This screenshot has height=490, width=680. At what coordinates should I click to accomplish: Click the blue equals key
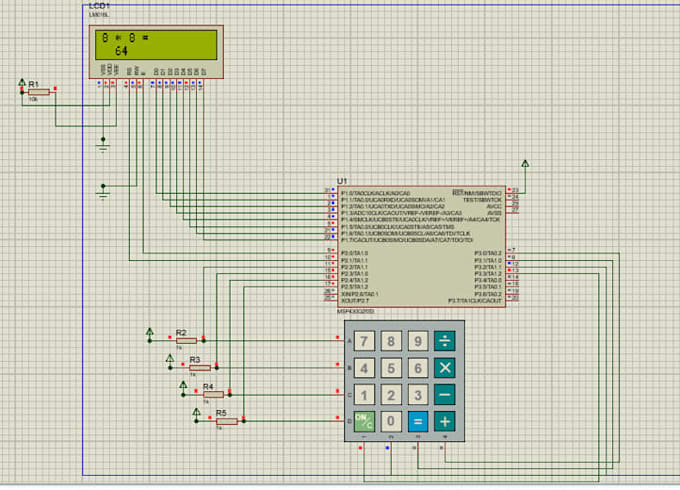point(418,421)
